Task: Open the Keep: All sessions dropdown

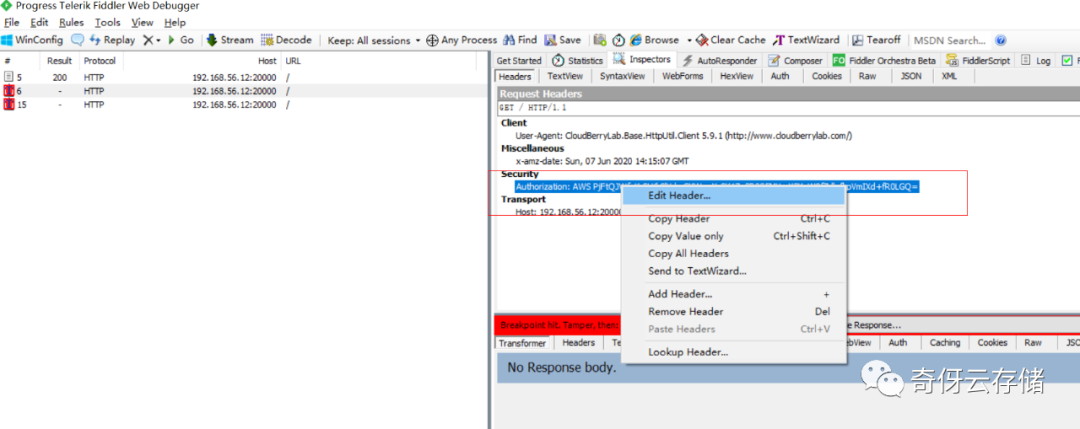Action: pos(374,40)
